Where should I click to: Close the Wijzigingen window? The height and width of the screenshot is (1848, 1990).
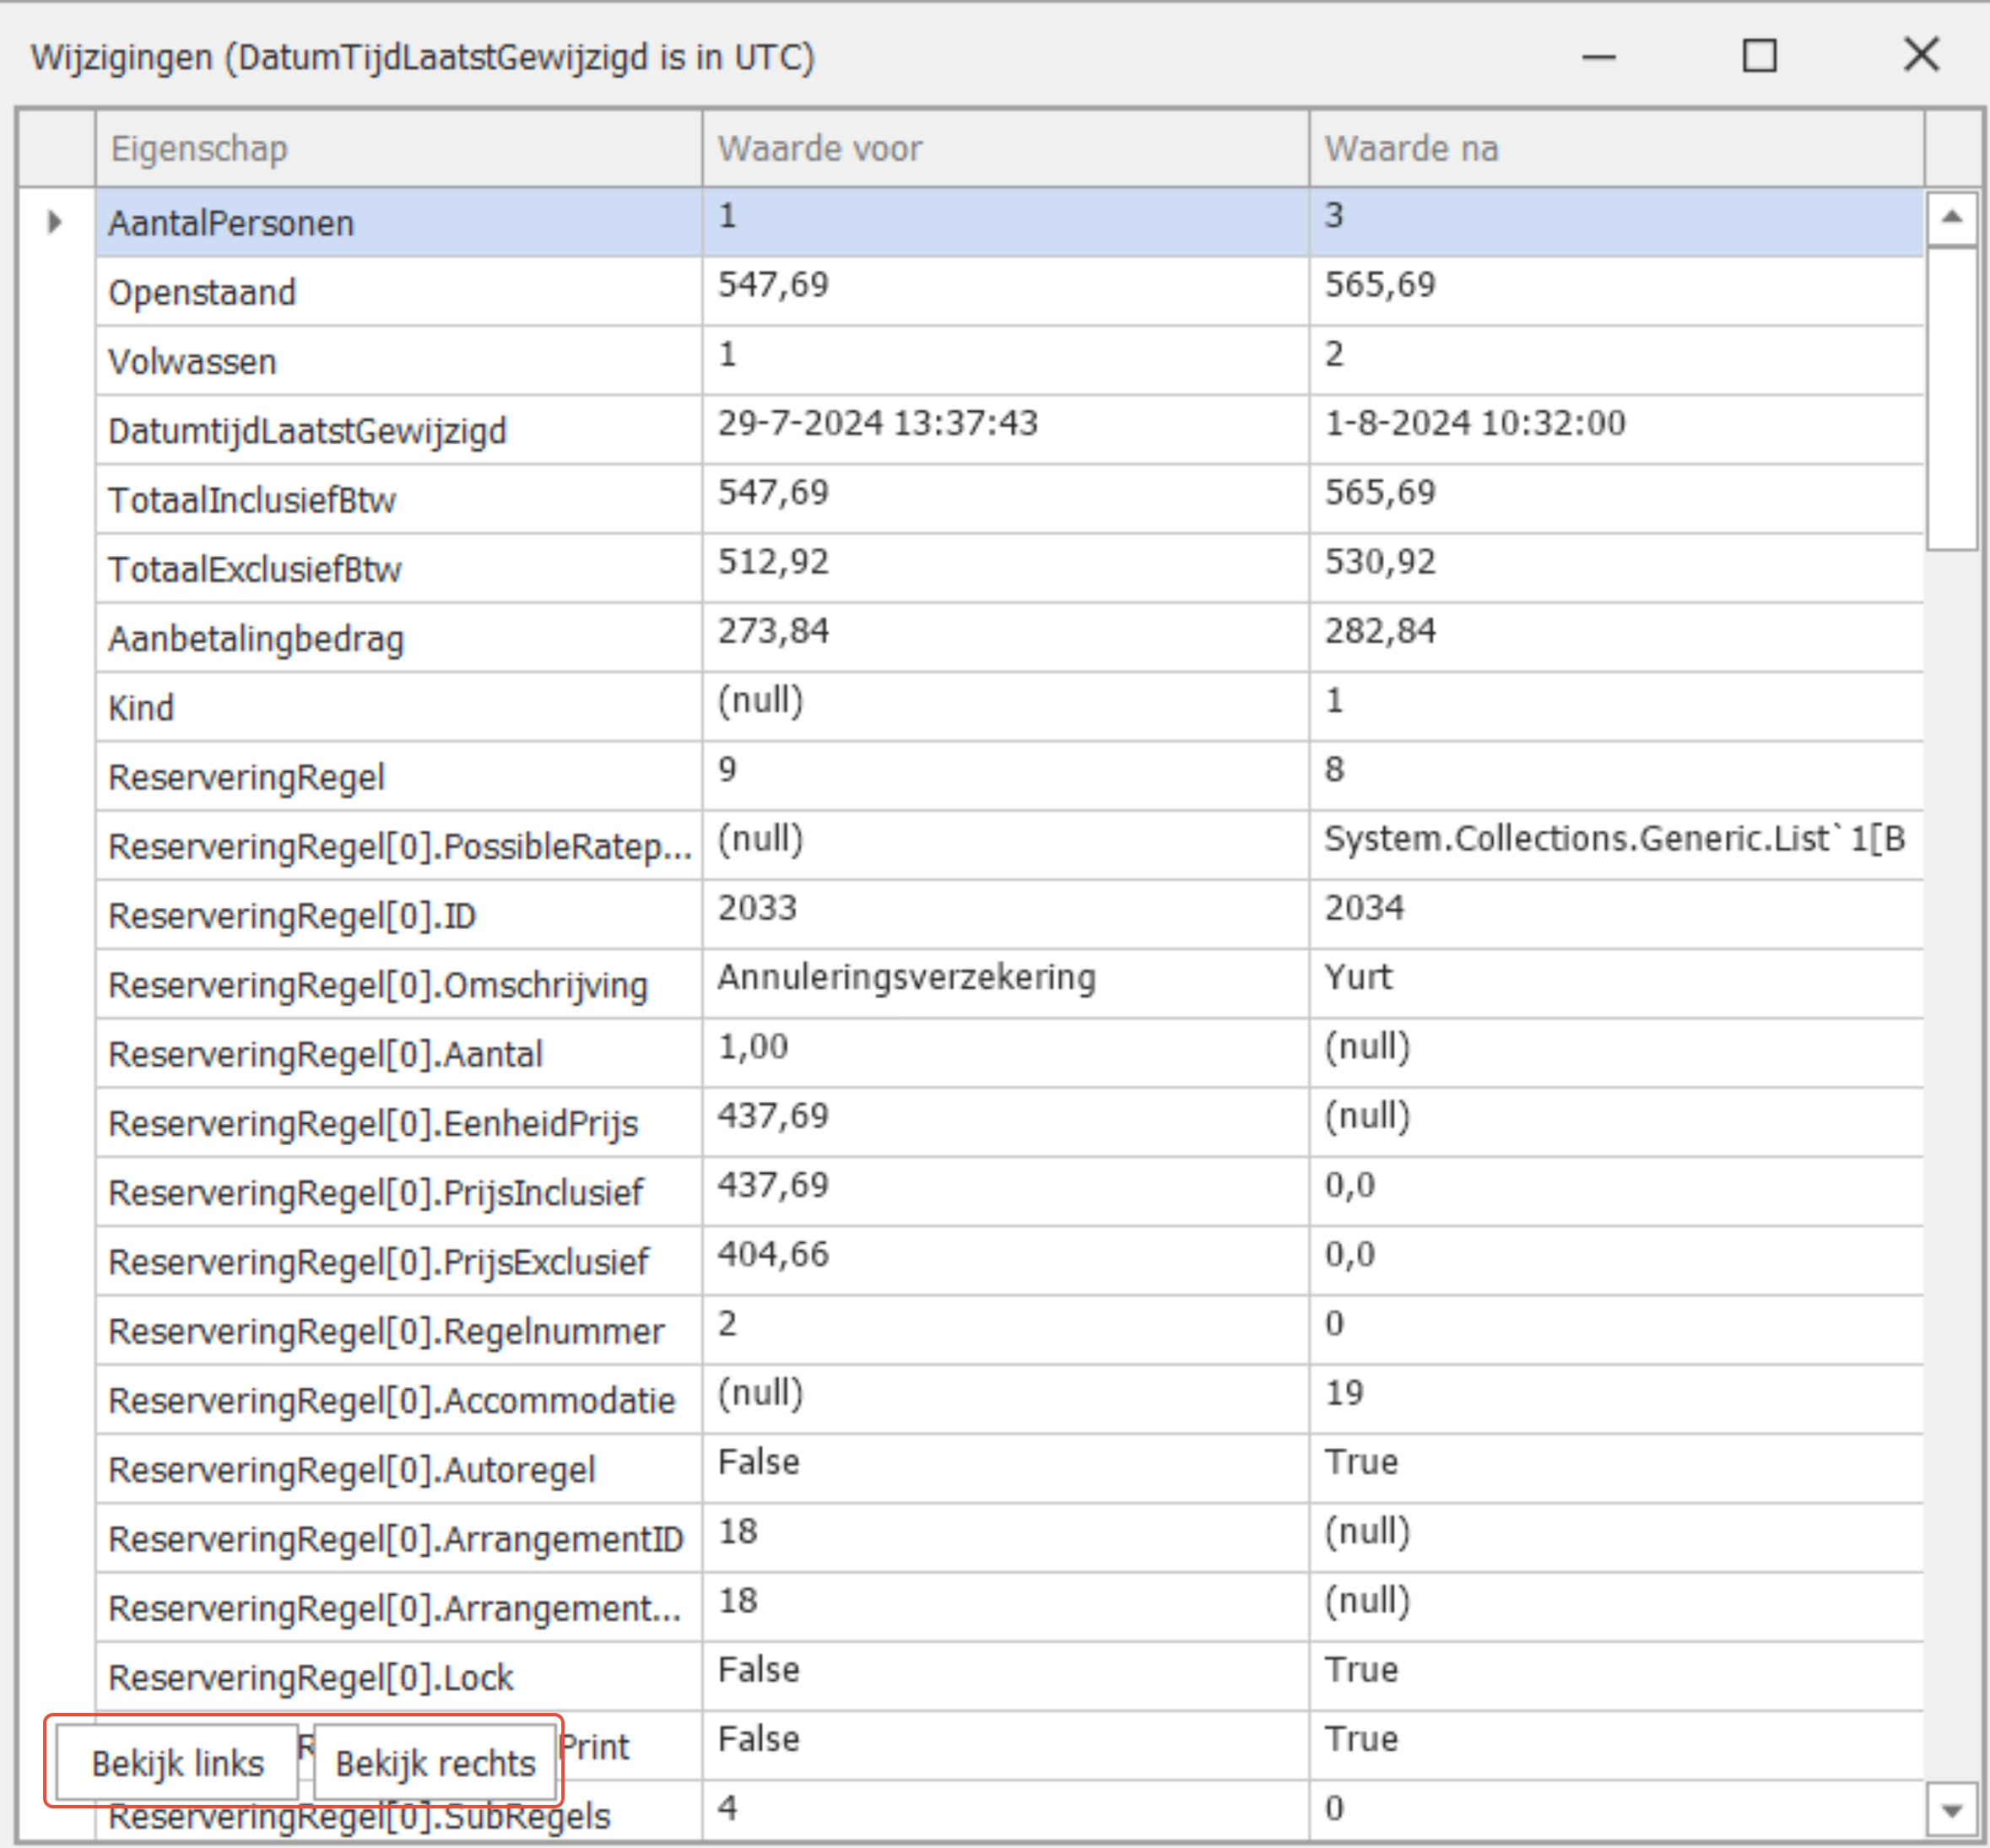(1920, 55)
